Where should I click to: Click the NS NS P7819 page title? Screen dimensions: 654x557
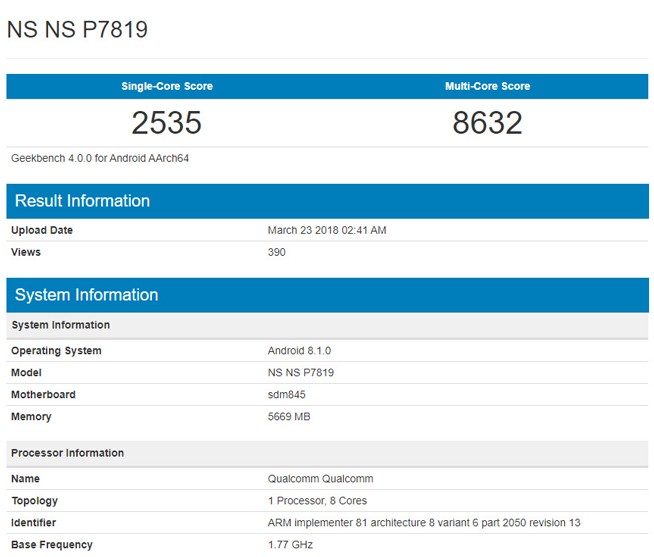[77, 29]
